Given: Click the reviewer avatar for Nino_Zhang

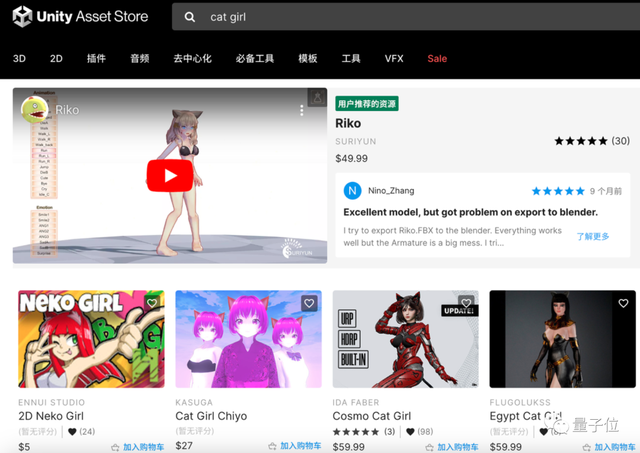Looking at the screenshot, I should point(352,190).
